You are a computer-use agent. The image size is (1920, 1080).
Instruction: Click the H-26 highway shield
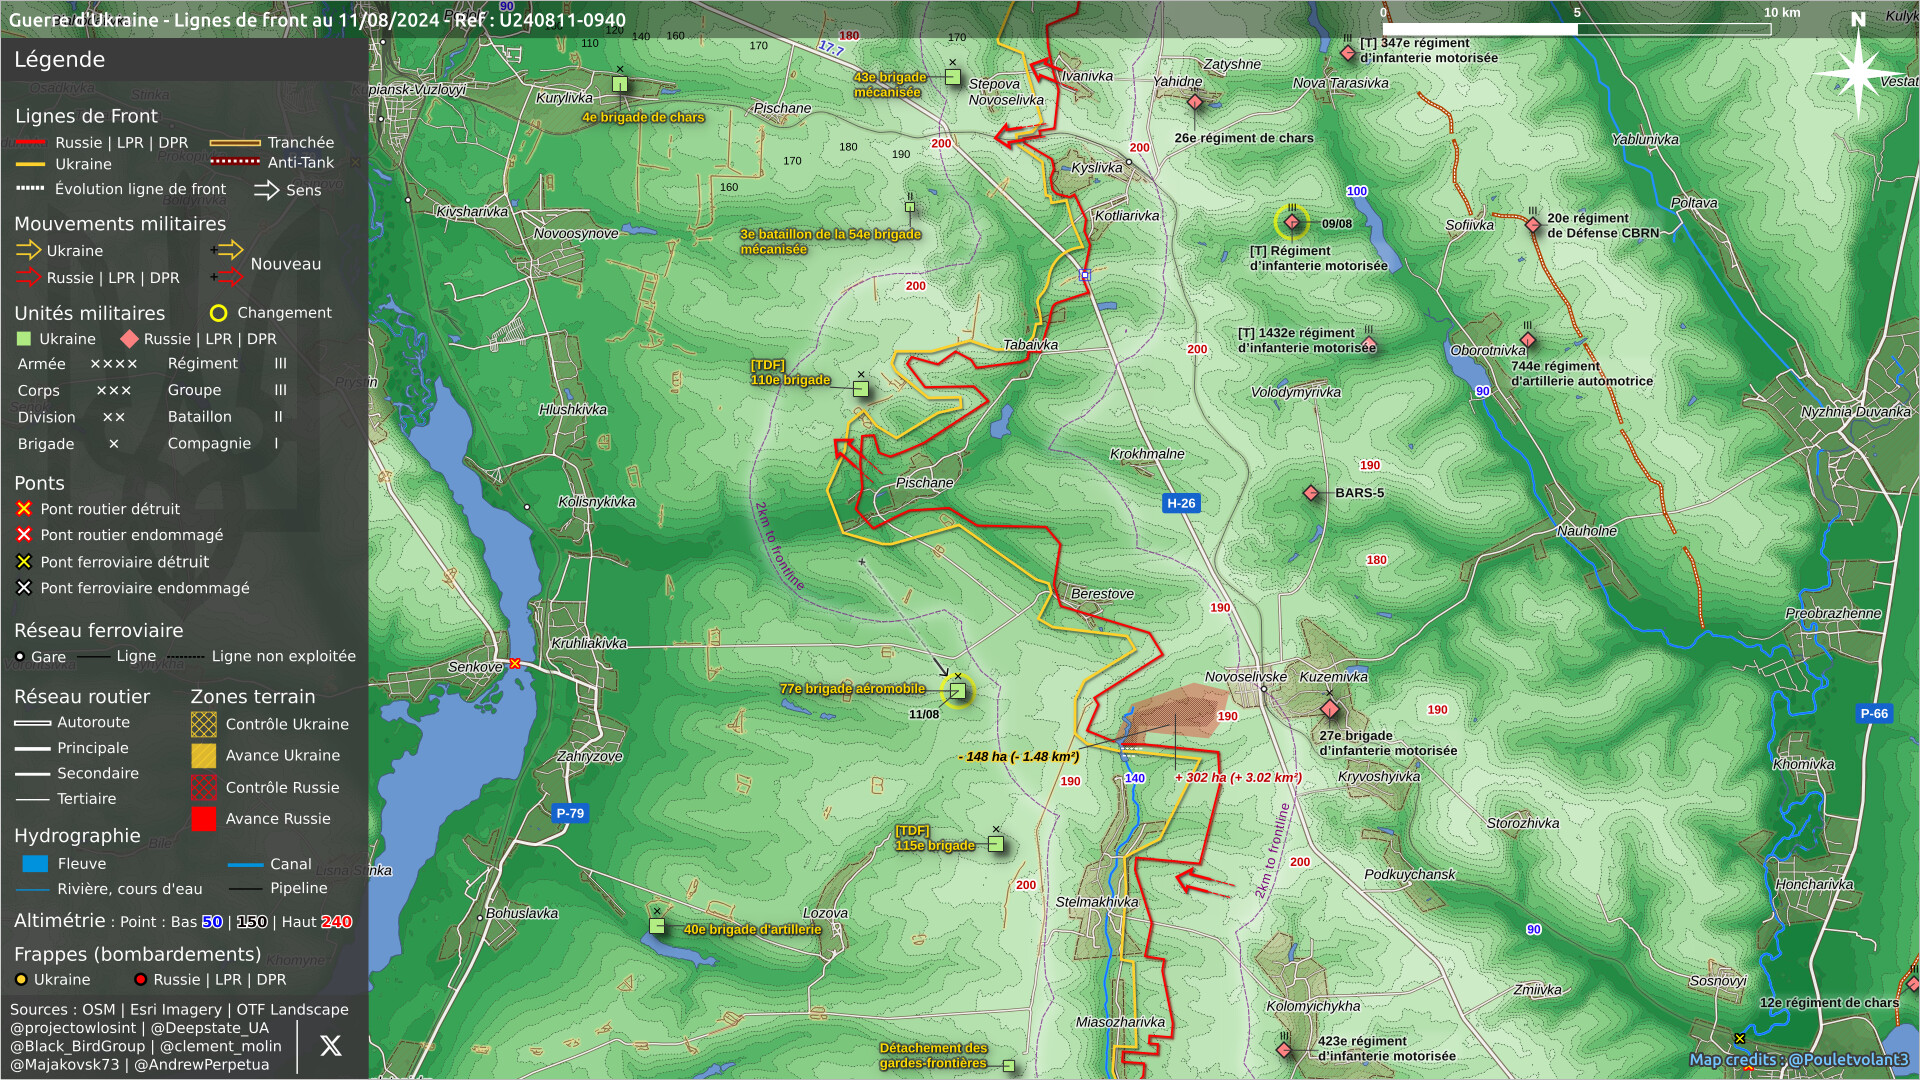[1180, 503]
